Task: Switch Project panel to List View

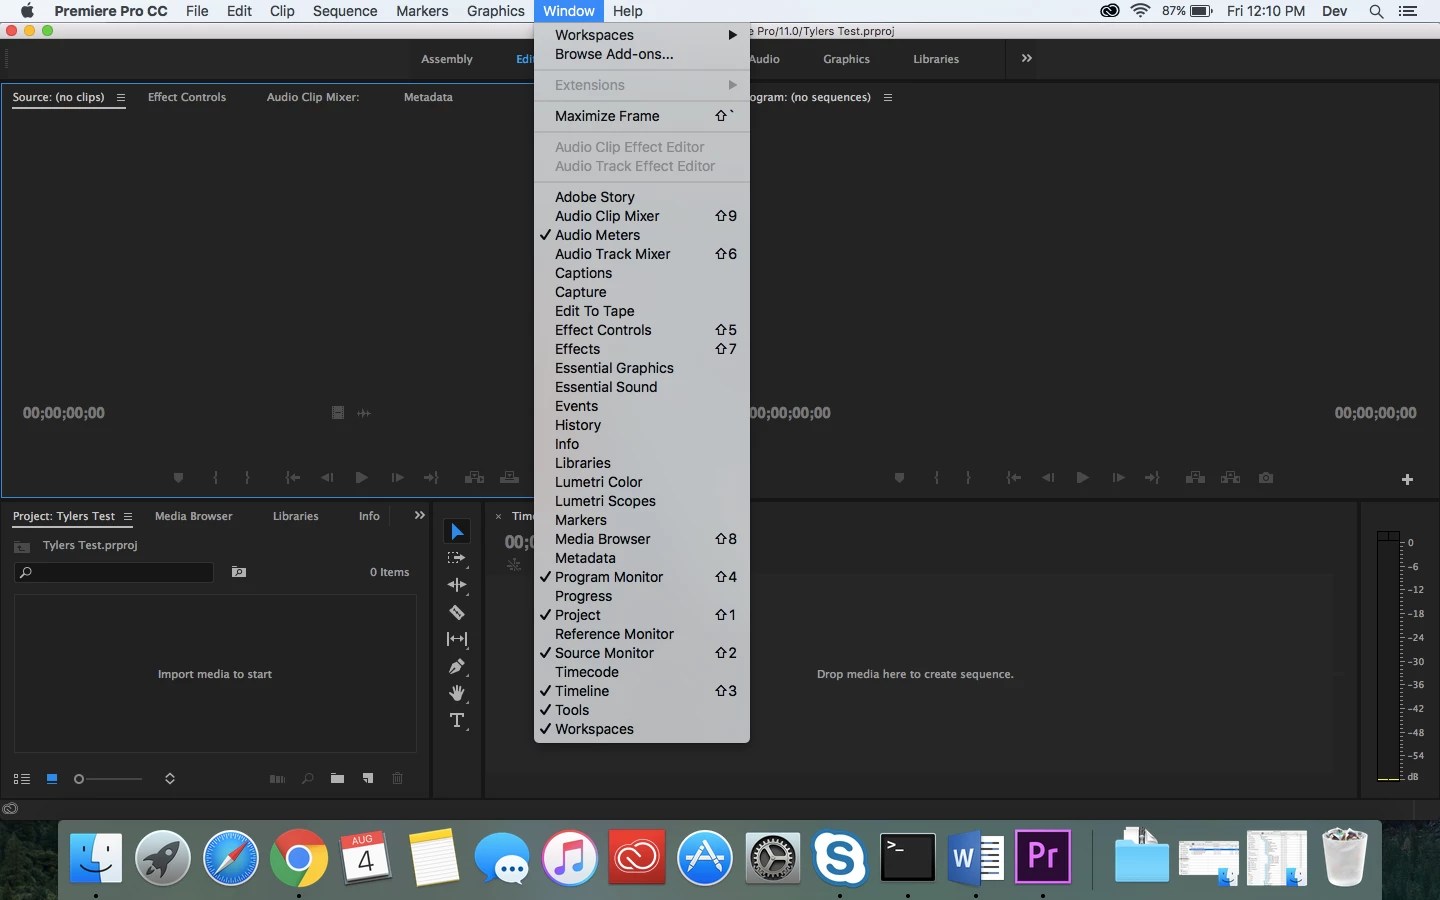Action: (x=21, y=779)
